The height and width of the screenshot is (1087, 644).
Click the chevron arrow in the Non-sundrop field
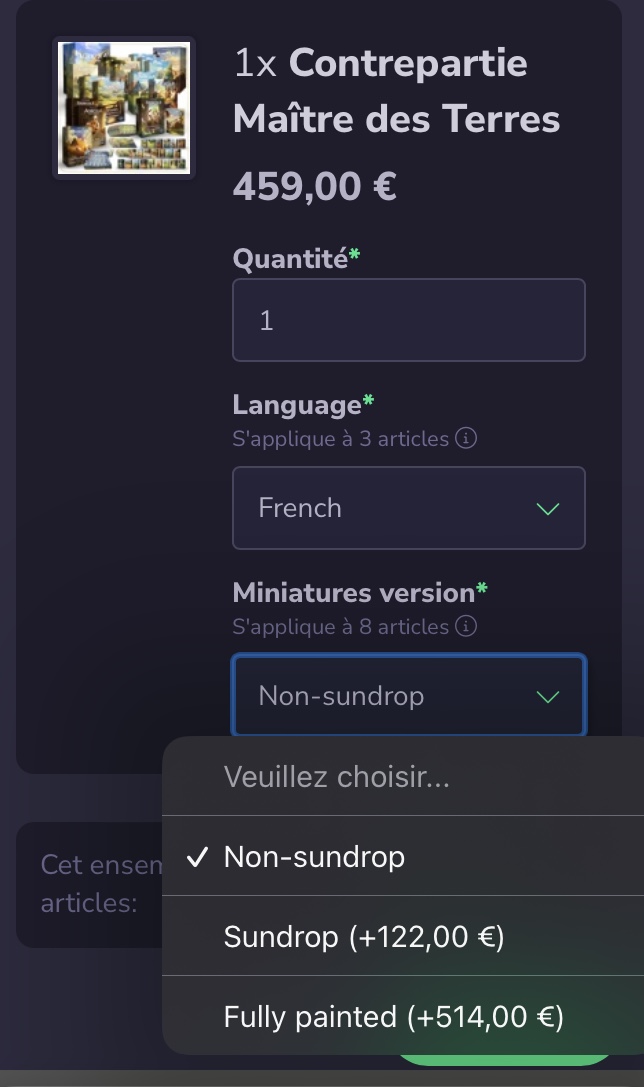point(547,697)
